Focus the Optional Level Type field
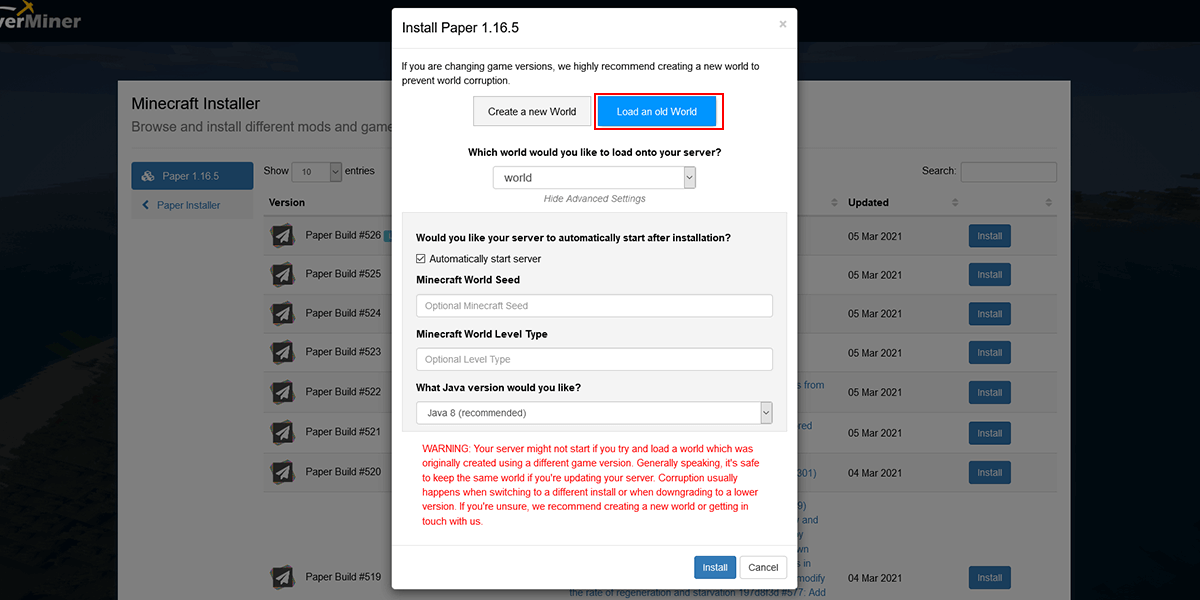The width and height of the screenshot is (1200, 600). (x=594, y=359)
